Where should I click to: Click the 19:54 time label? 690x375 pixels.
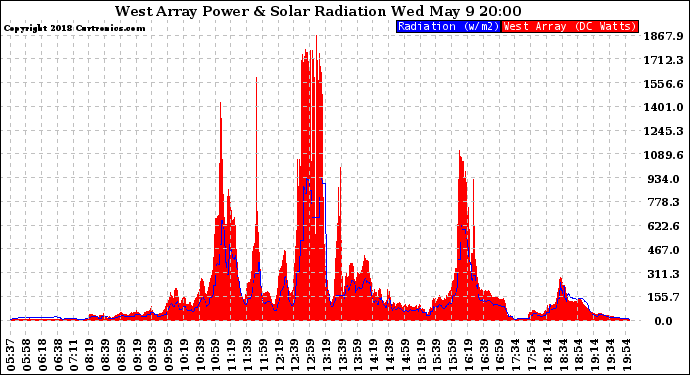[x=627, y=355]
